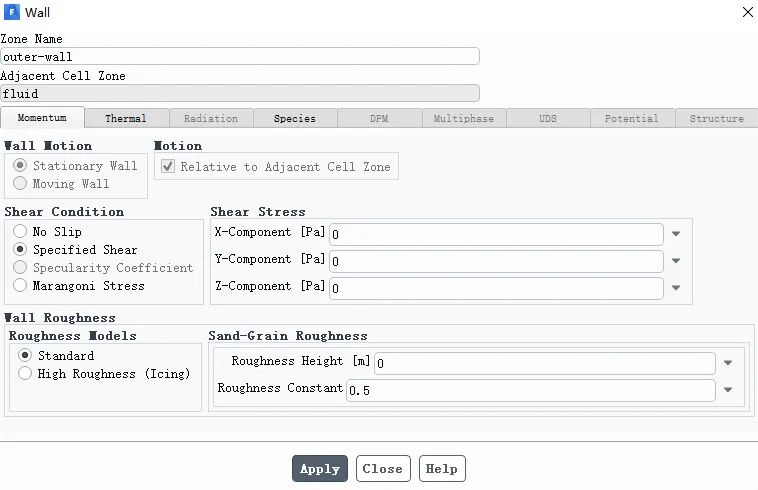The width and height of the screenshot is (758, 490).
Task: Open the Roughness Constant dropdown arrow
Action: pos(728,390)
